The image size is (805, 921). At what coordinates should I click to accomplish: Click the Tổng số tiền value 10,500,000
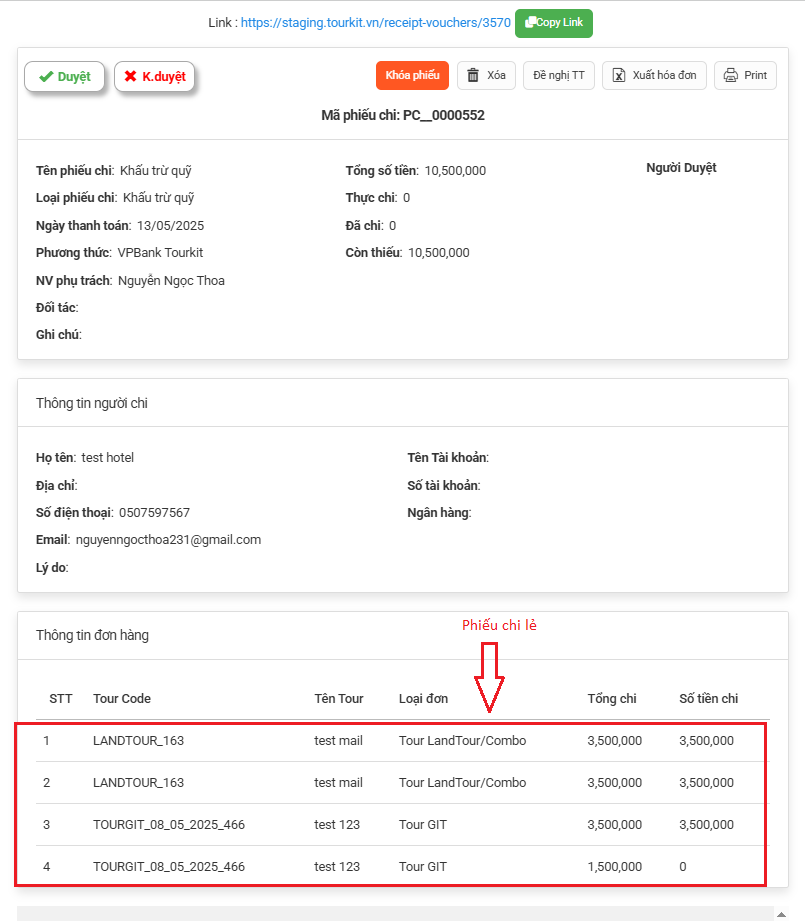coord(455,171)
